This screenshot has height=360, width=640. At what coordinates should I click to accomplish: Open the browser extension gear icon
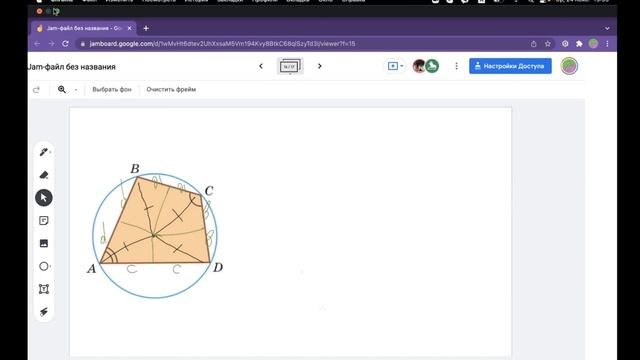tap(565, 44)
